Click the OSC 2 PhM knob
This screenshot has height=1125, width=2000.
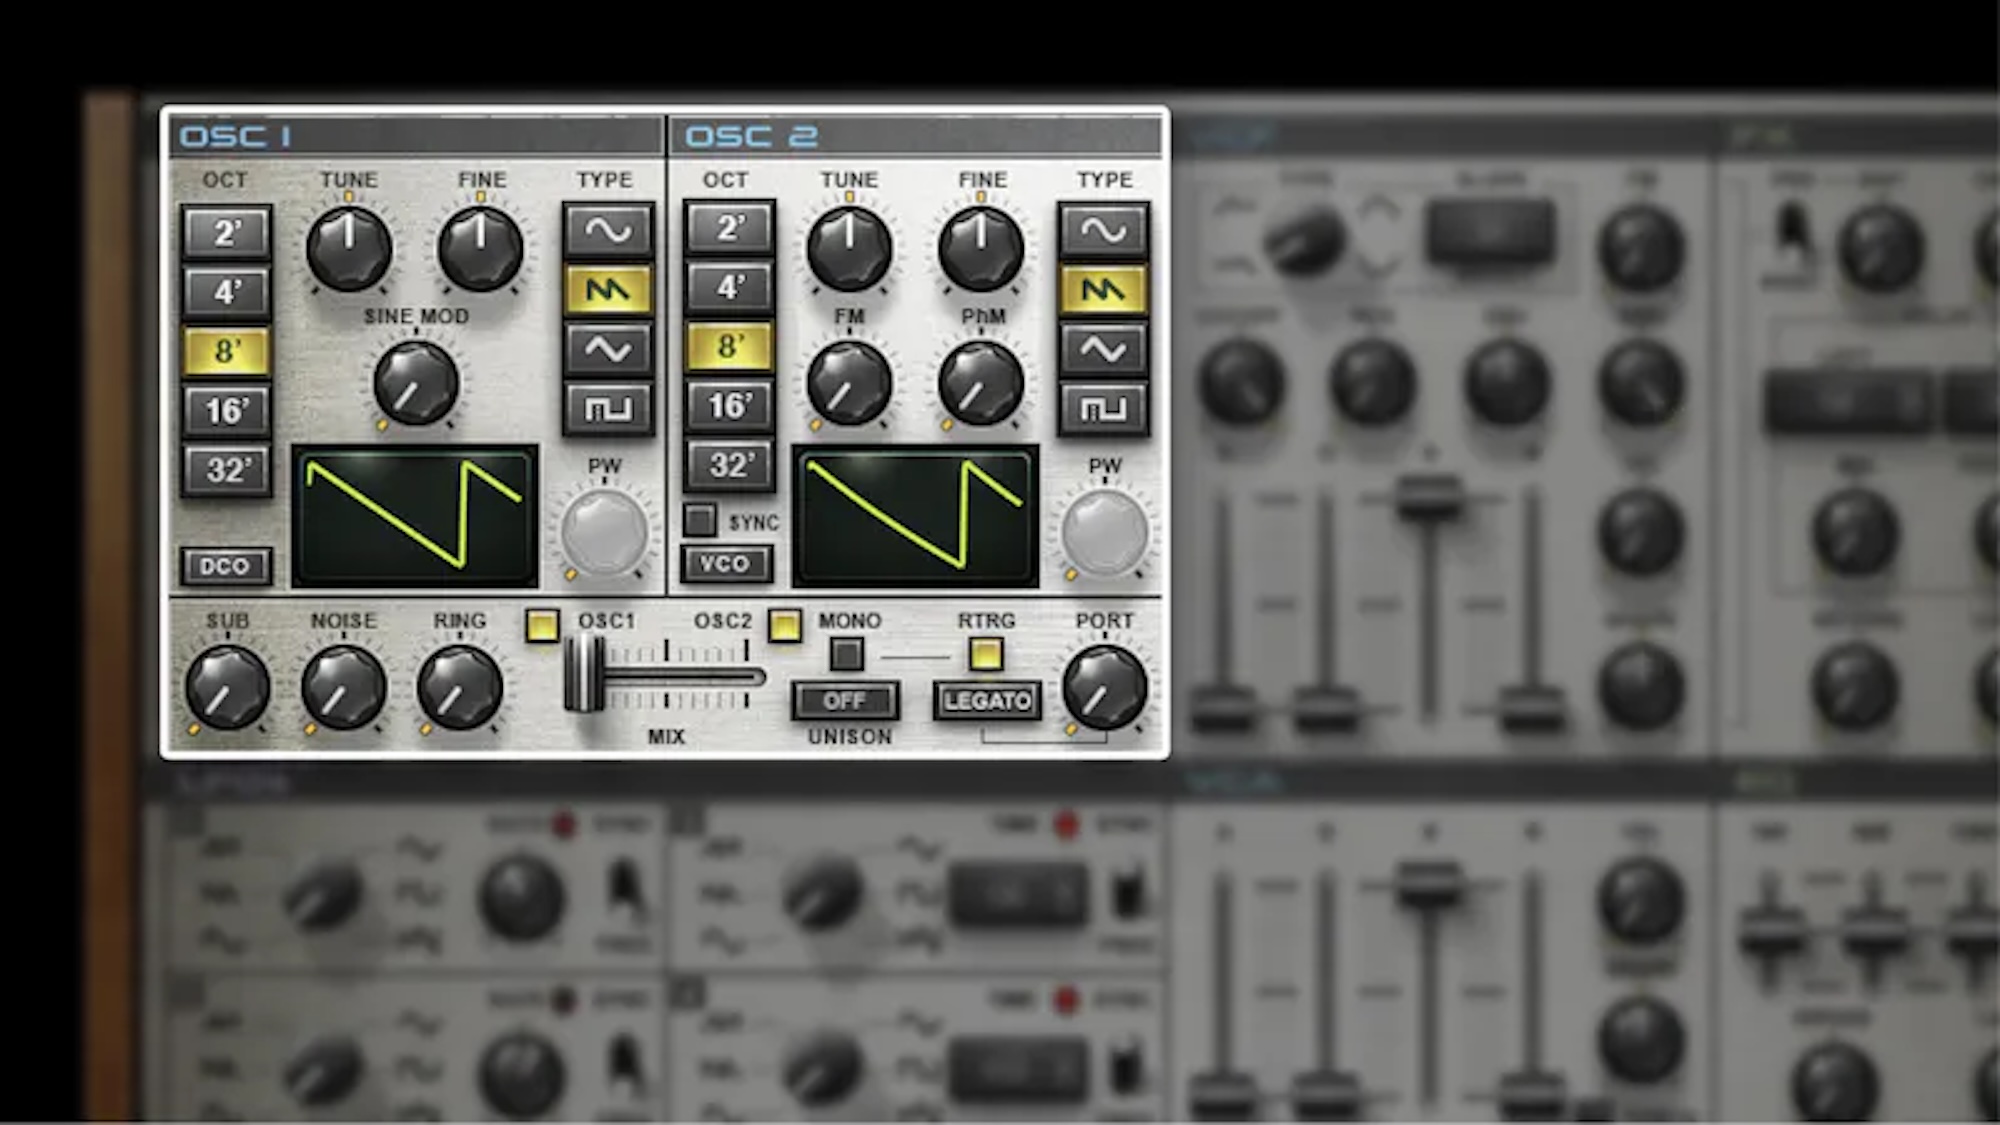pos(981,383)
